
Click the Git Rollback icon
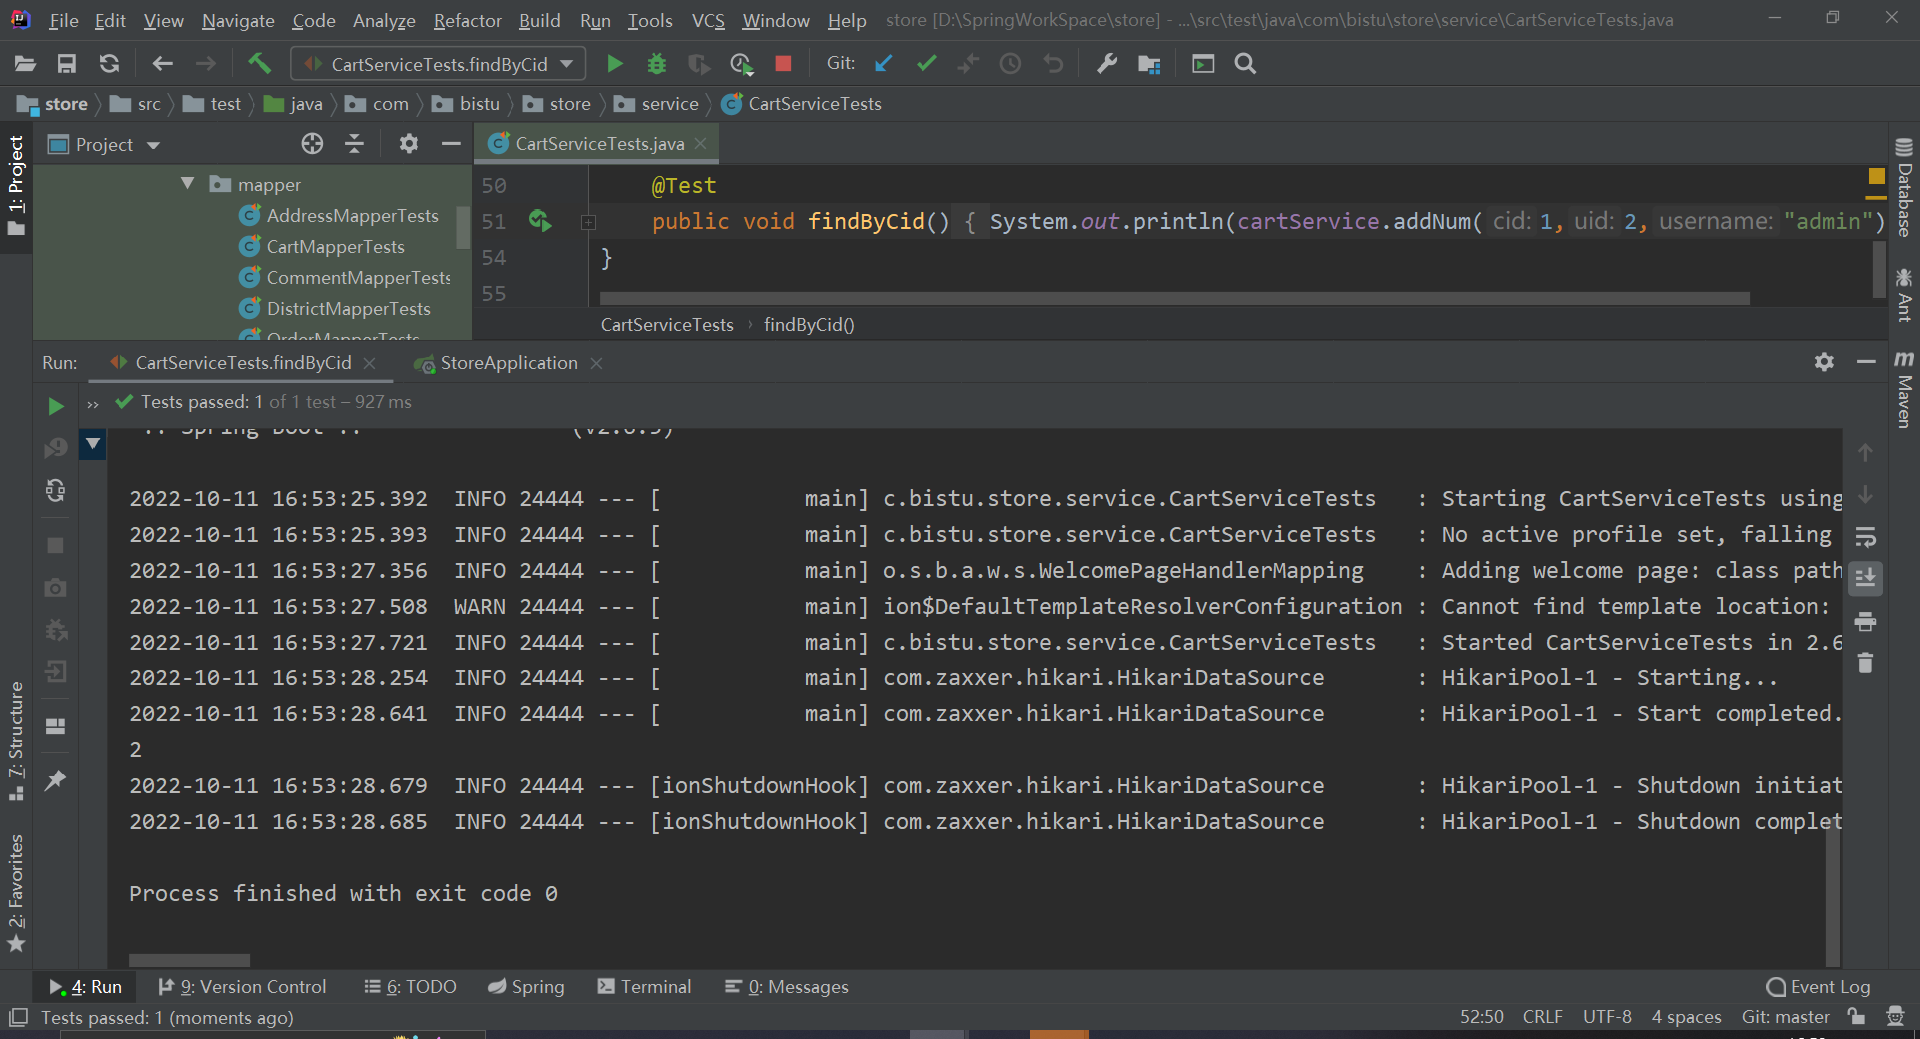(x=1053, y=64)
